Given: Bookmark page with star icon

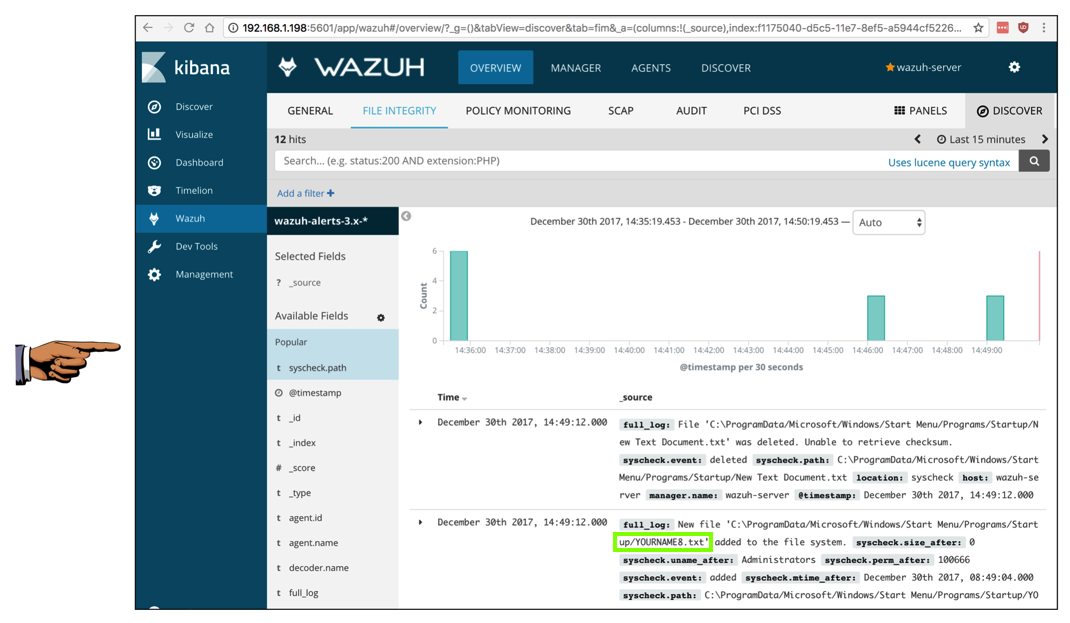Looking at the screenshot, I should click(979, 28).
